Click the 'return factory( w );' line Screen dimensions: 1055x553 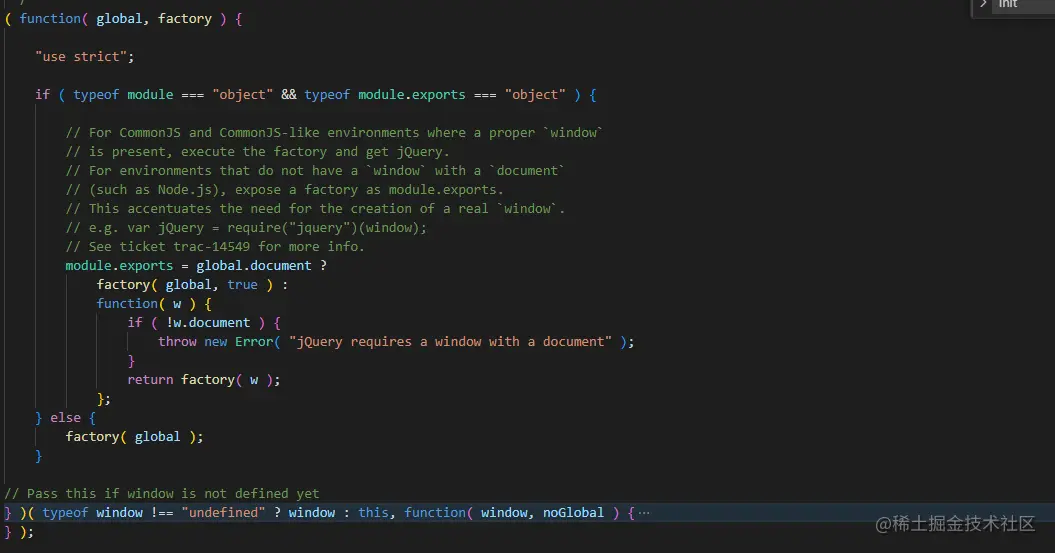click(204, 379)
